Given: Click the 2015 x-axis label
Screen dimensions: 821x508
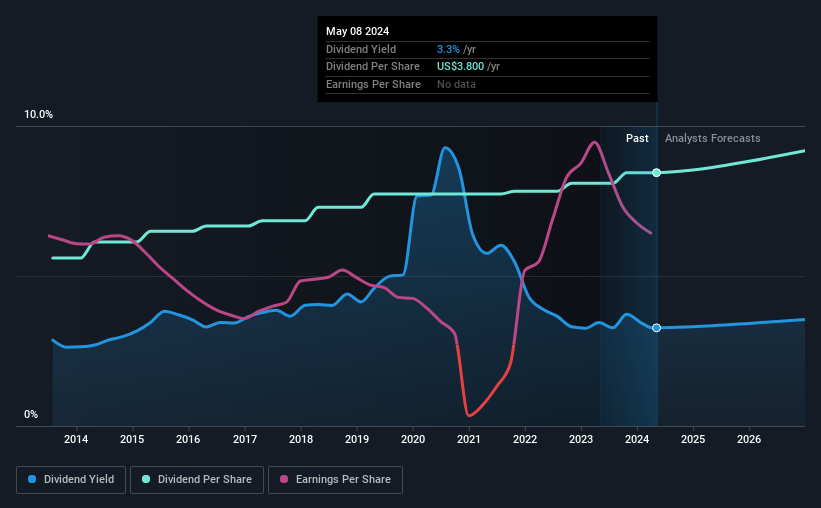Looking at the screenshot, I should coord(132,439).
